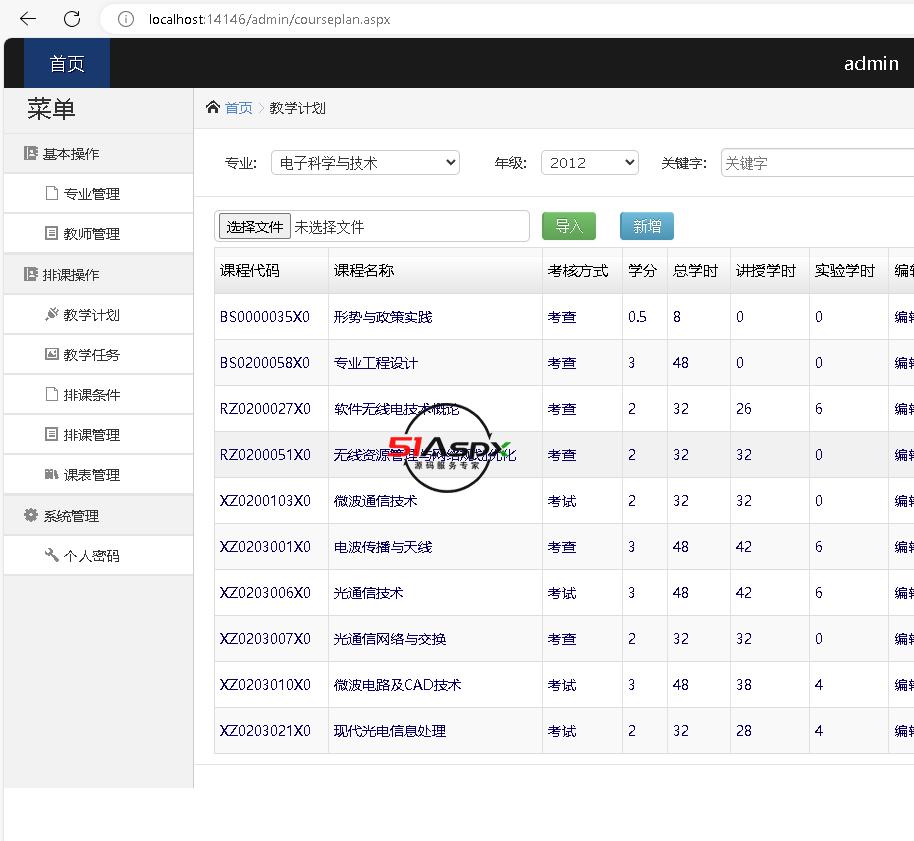
Task: Open 教师管理 in the sidebar menu
Action: pyautogui.click(x=91, y=234)
